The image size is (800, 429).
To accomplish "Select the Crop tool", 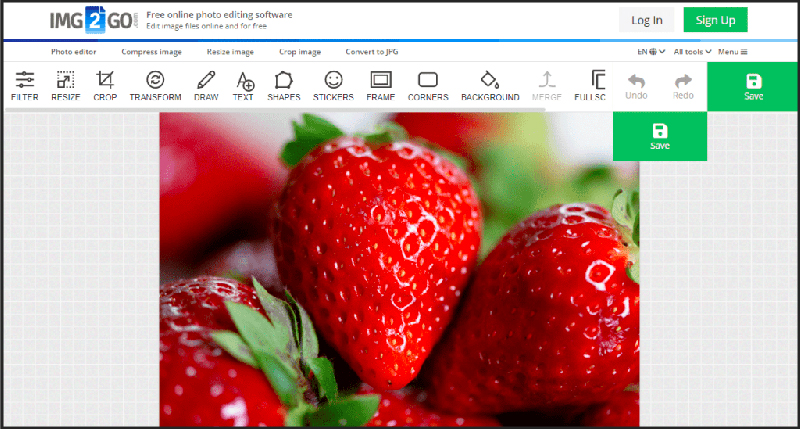I will click(105, 86).
